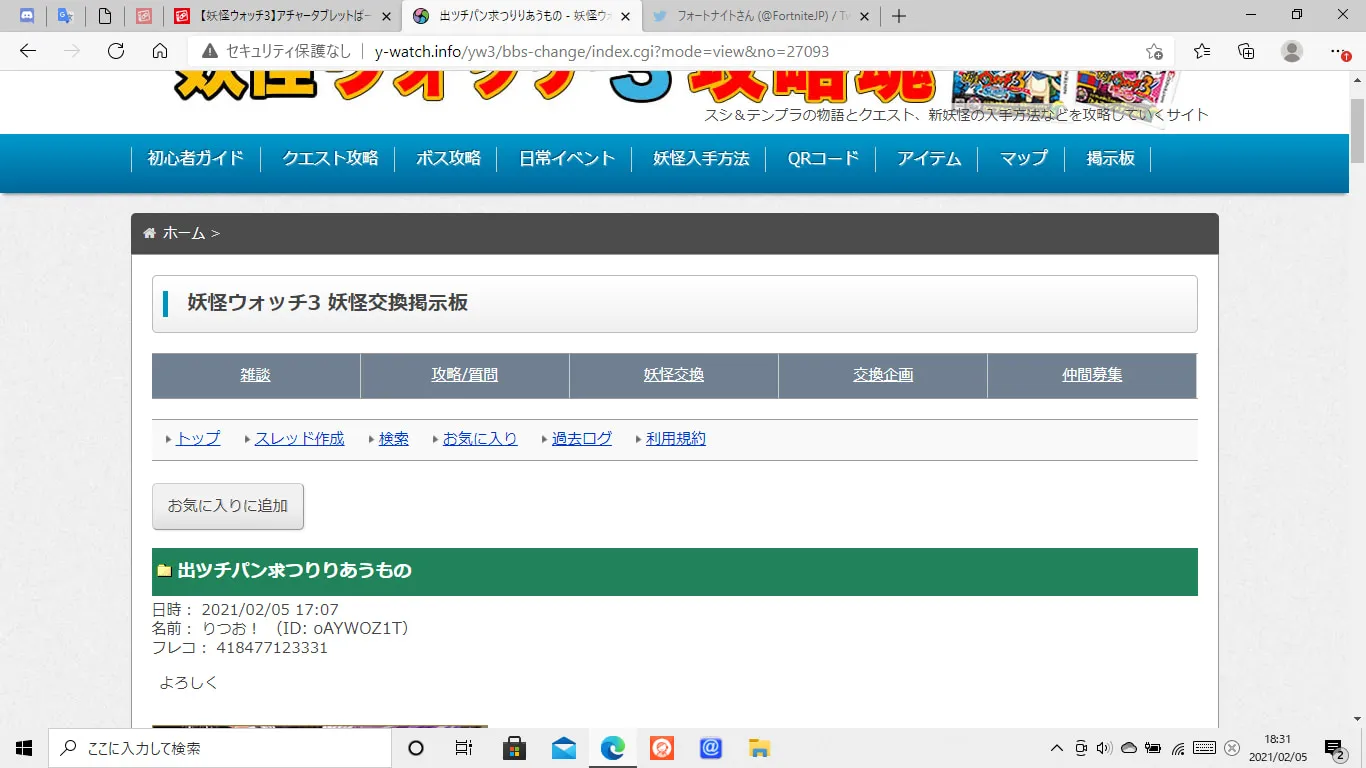This screenshot has height=768, width=1366.
Task: Switch to the フォートナイトさん Twitter tab
Action: pos(757,16)
